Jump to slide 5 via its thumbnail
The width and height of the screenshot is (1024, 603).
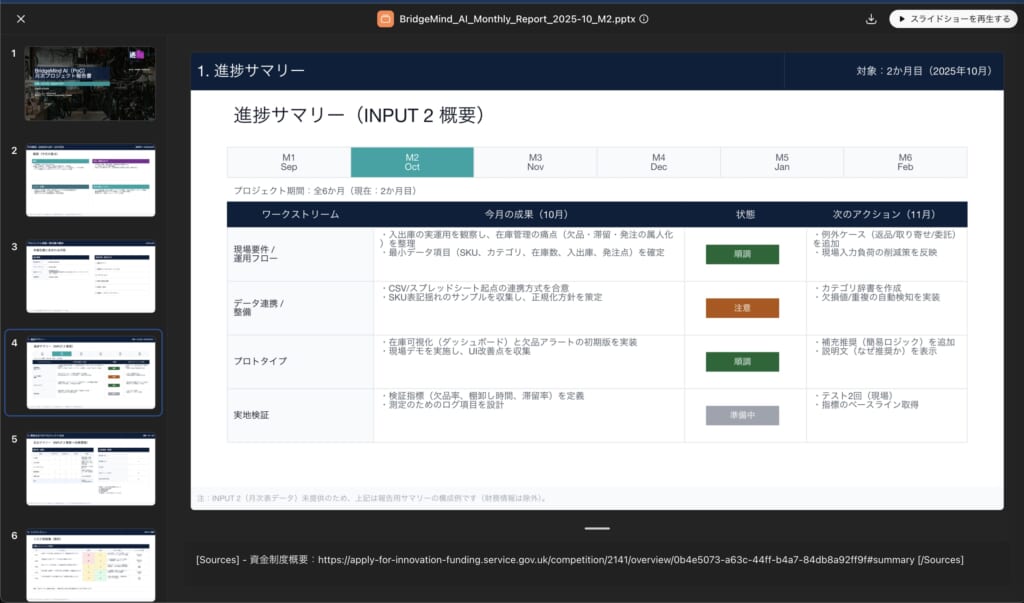tap(89, 468)
